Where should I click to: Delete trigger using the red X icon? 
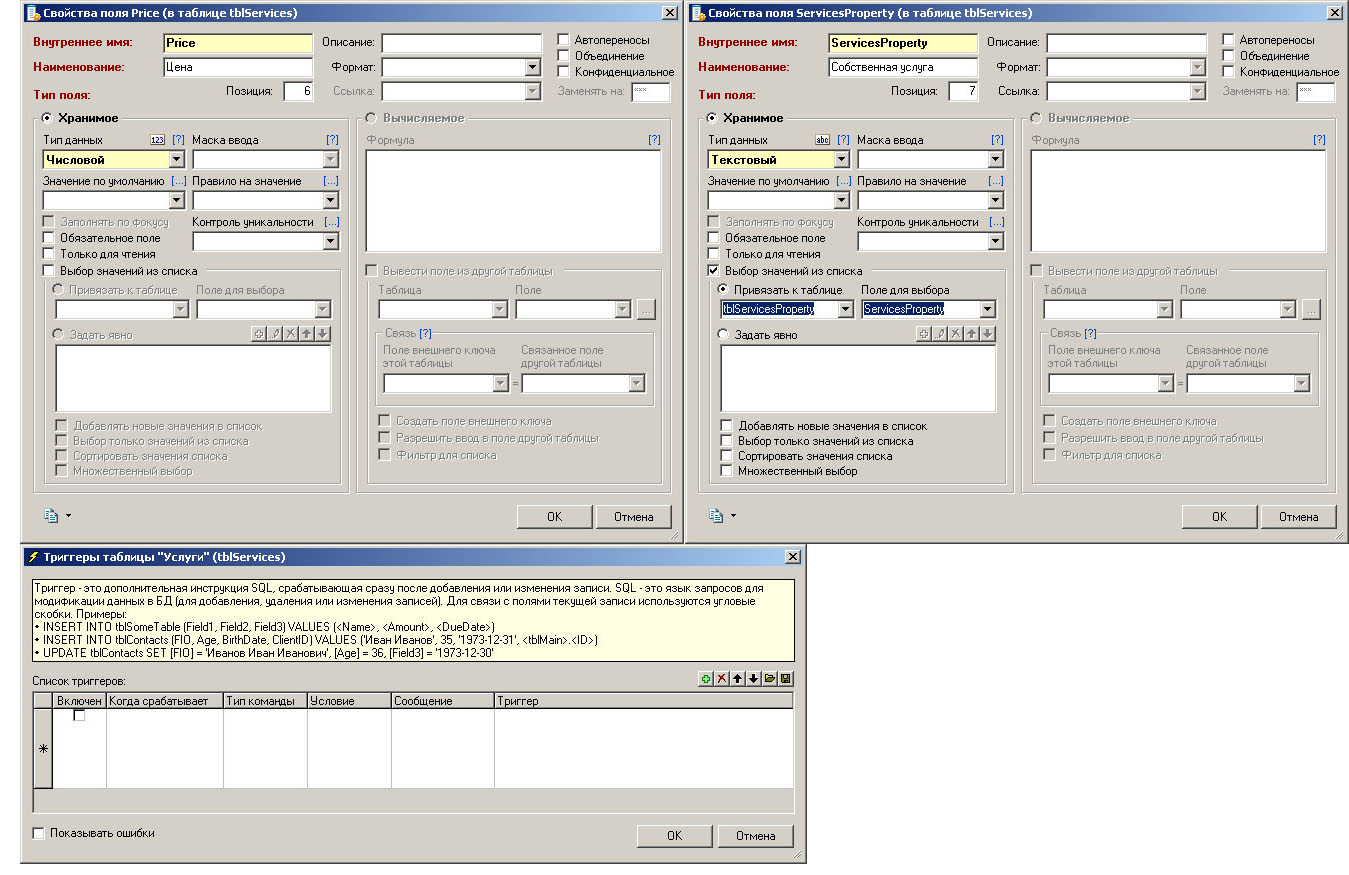pyautogui.click(x=722, y=679)
